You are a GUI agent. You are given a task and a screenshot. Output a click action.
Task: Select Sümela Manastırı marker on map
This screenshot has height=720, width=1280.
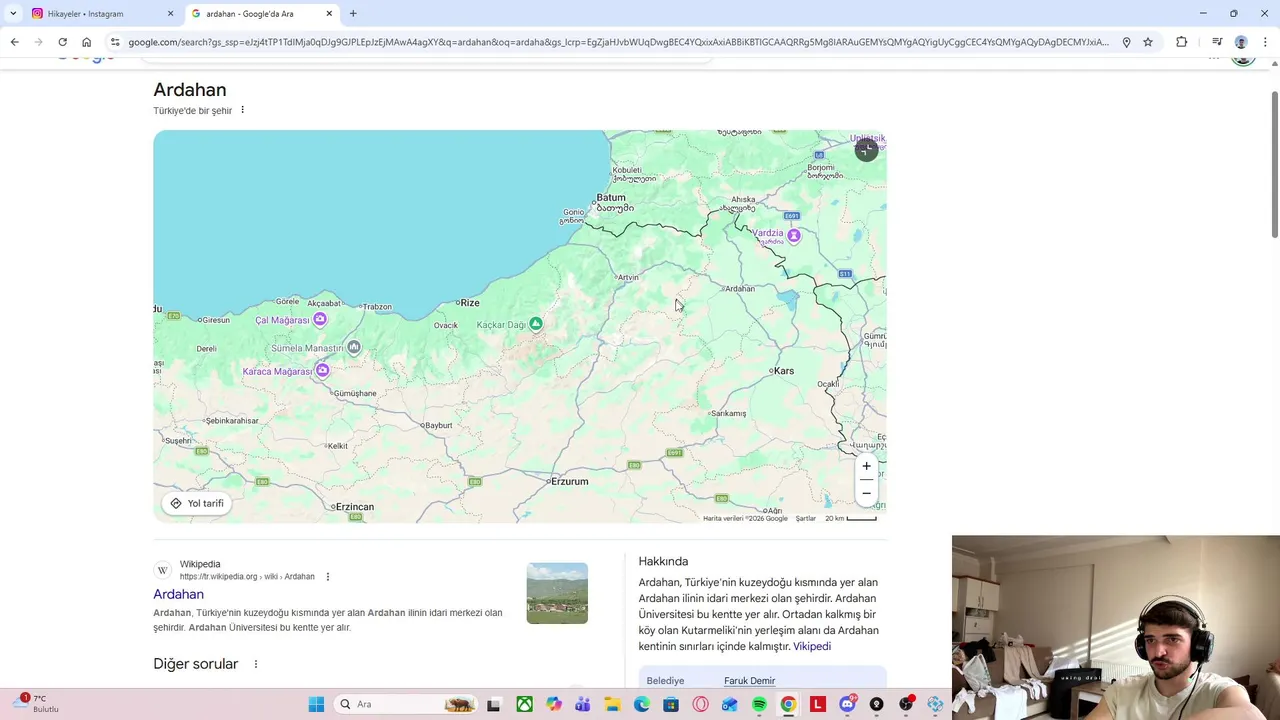tap(354, 348)
